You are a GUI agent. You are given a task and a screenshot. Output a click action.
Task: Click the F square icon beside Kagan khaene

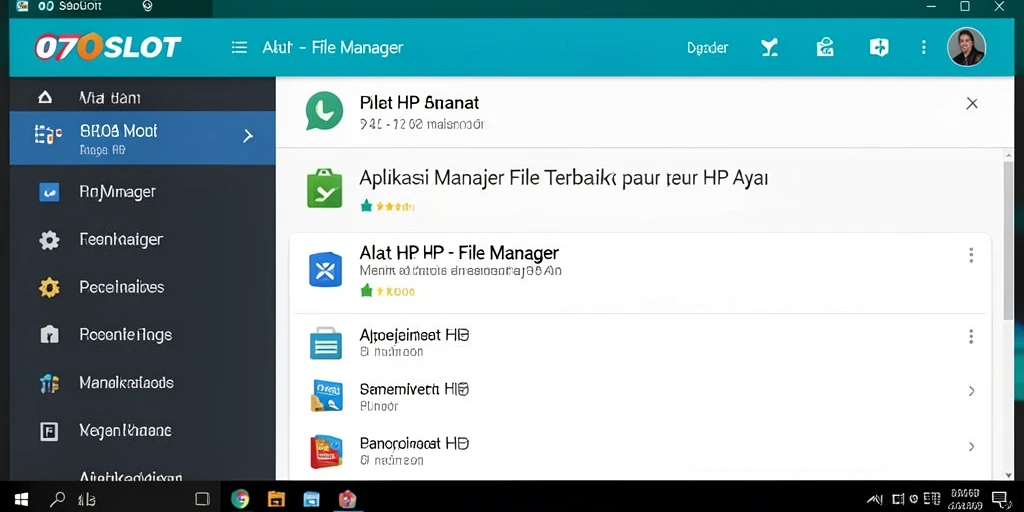[49, 431]
